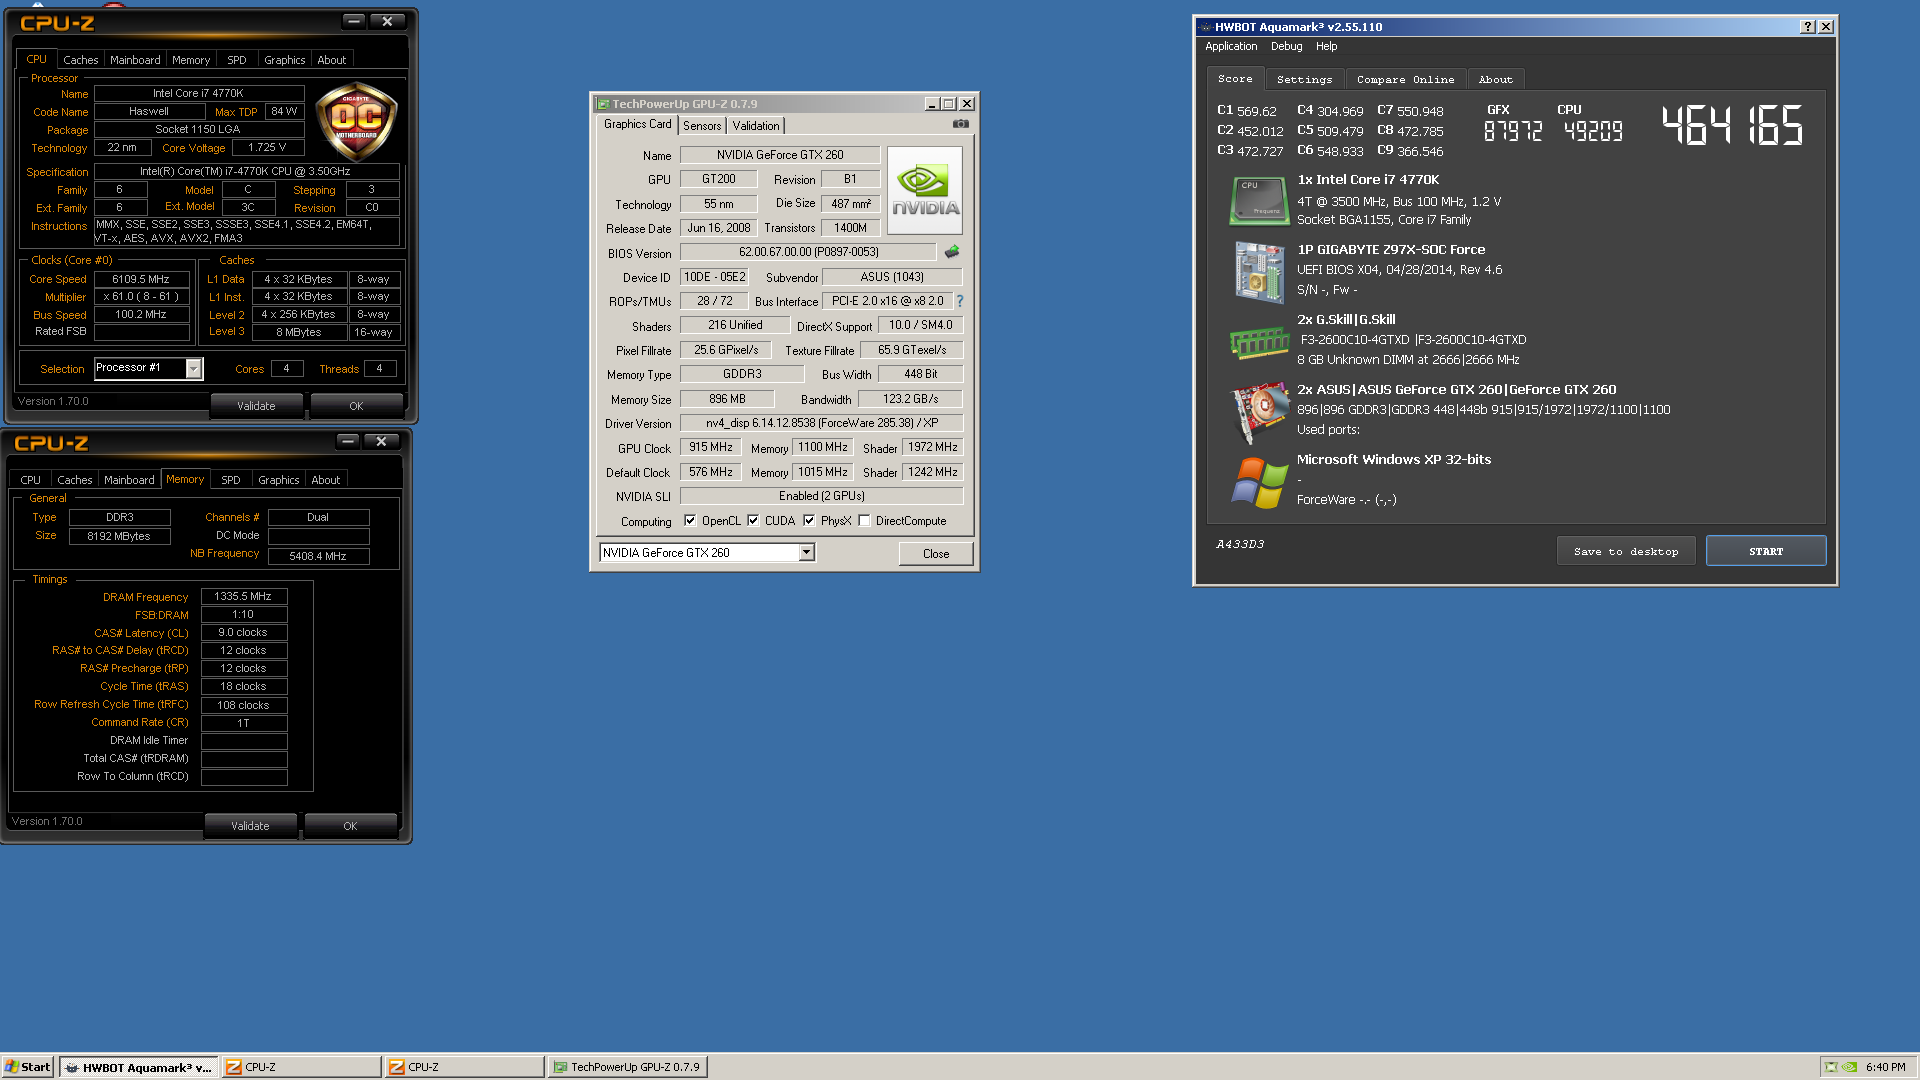Open the NVIDIA GeForce GTX 260 GPU dropdown
Viewport: 1920px width, 1080px height.
coord(806,553)
